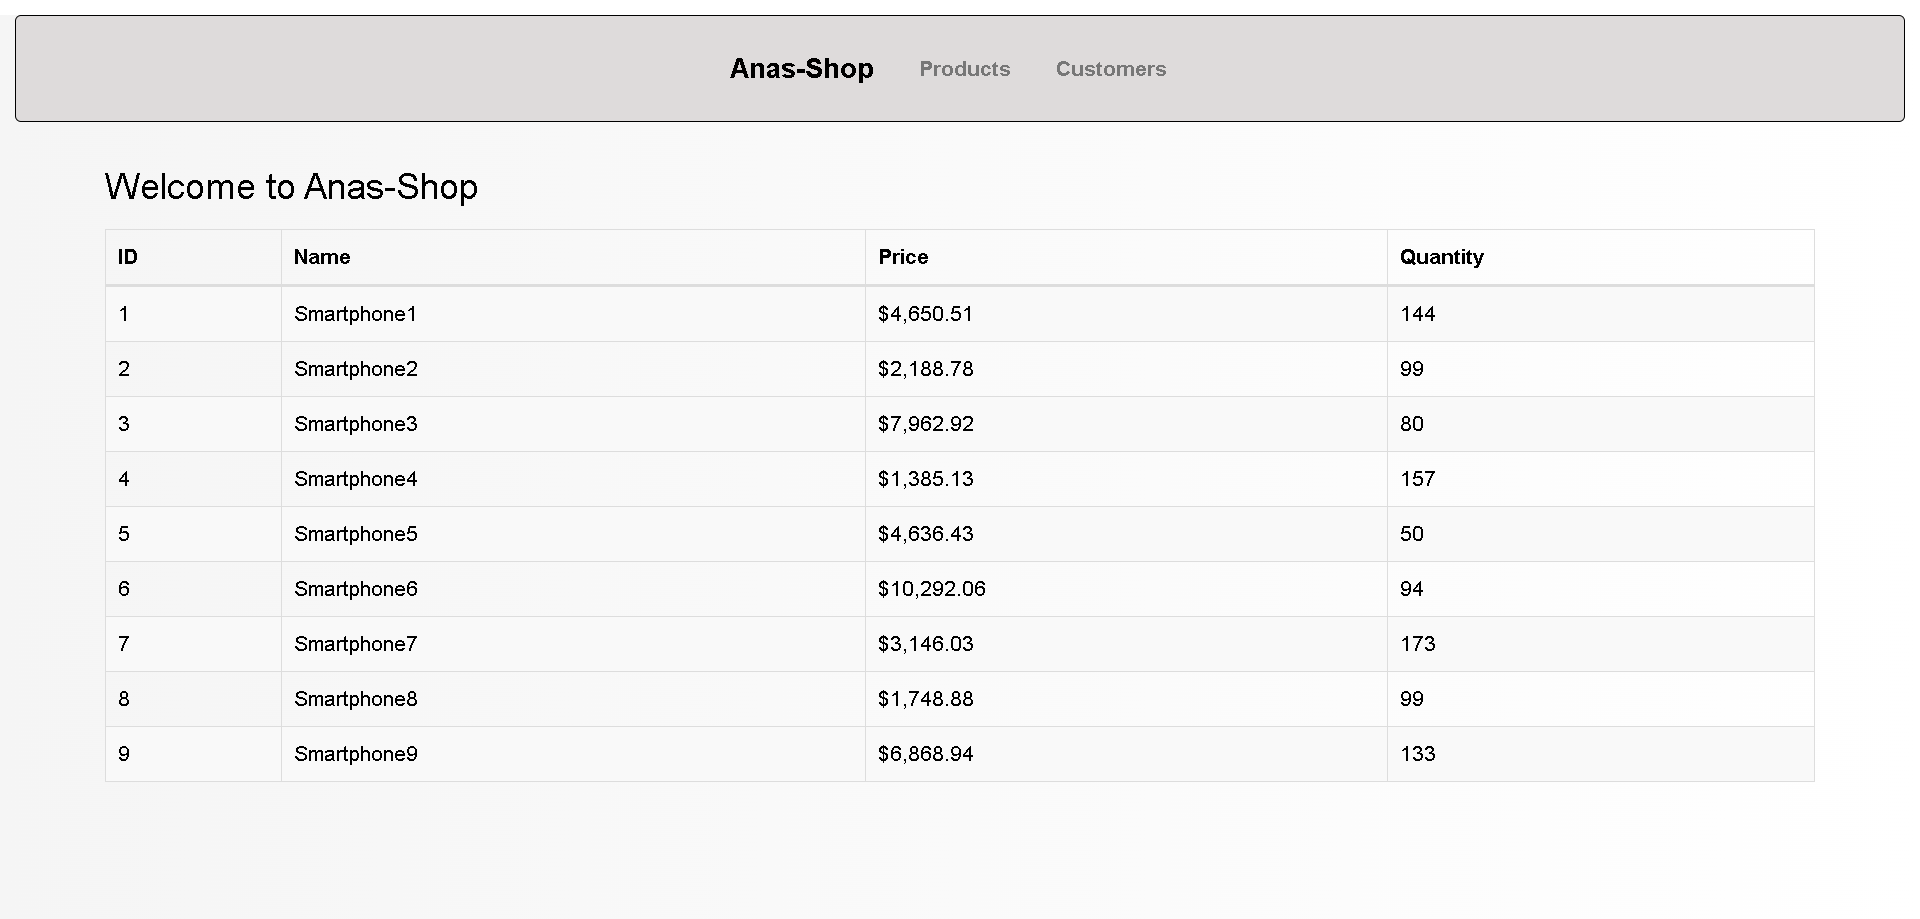Click the $6,868.94 price cell
The height and width of the screenshot is (919, 1920).
pyautogui.click(x=925, y=754)
